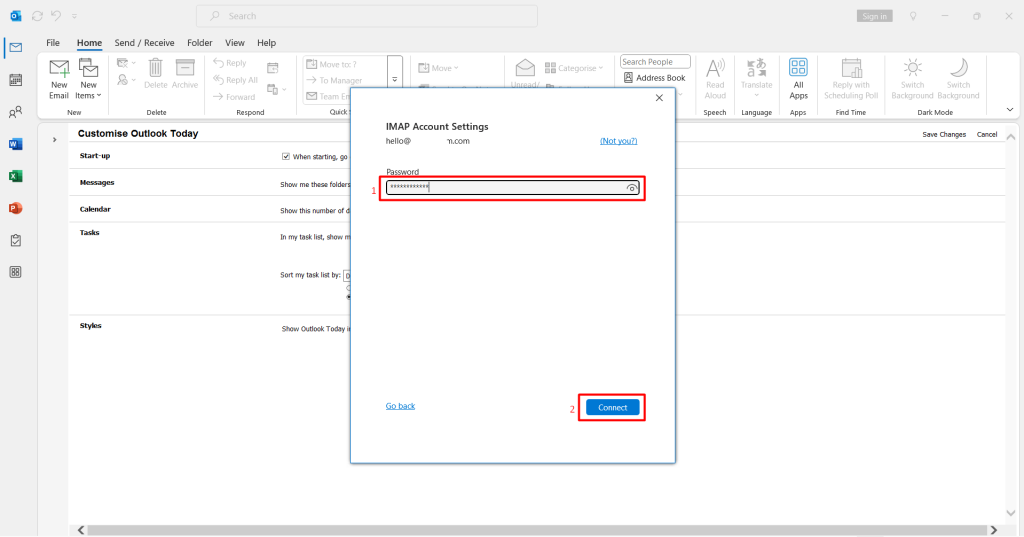Switch Background moon icon
1024x537 pixels.
click(958, 79)
